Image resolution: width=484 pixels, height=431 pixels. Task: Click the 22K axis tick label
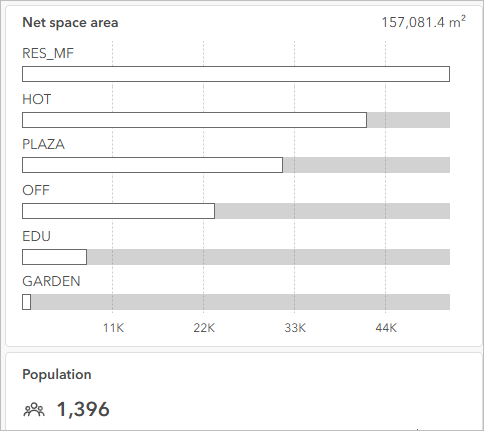(x=204, y=328)
